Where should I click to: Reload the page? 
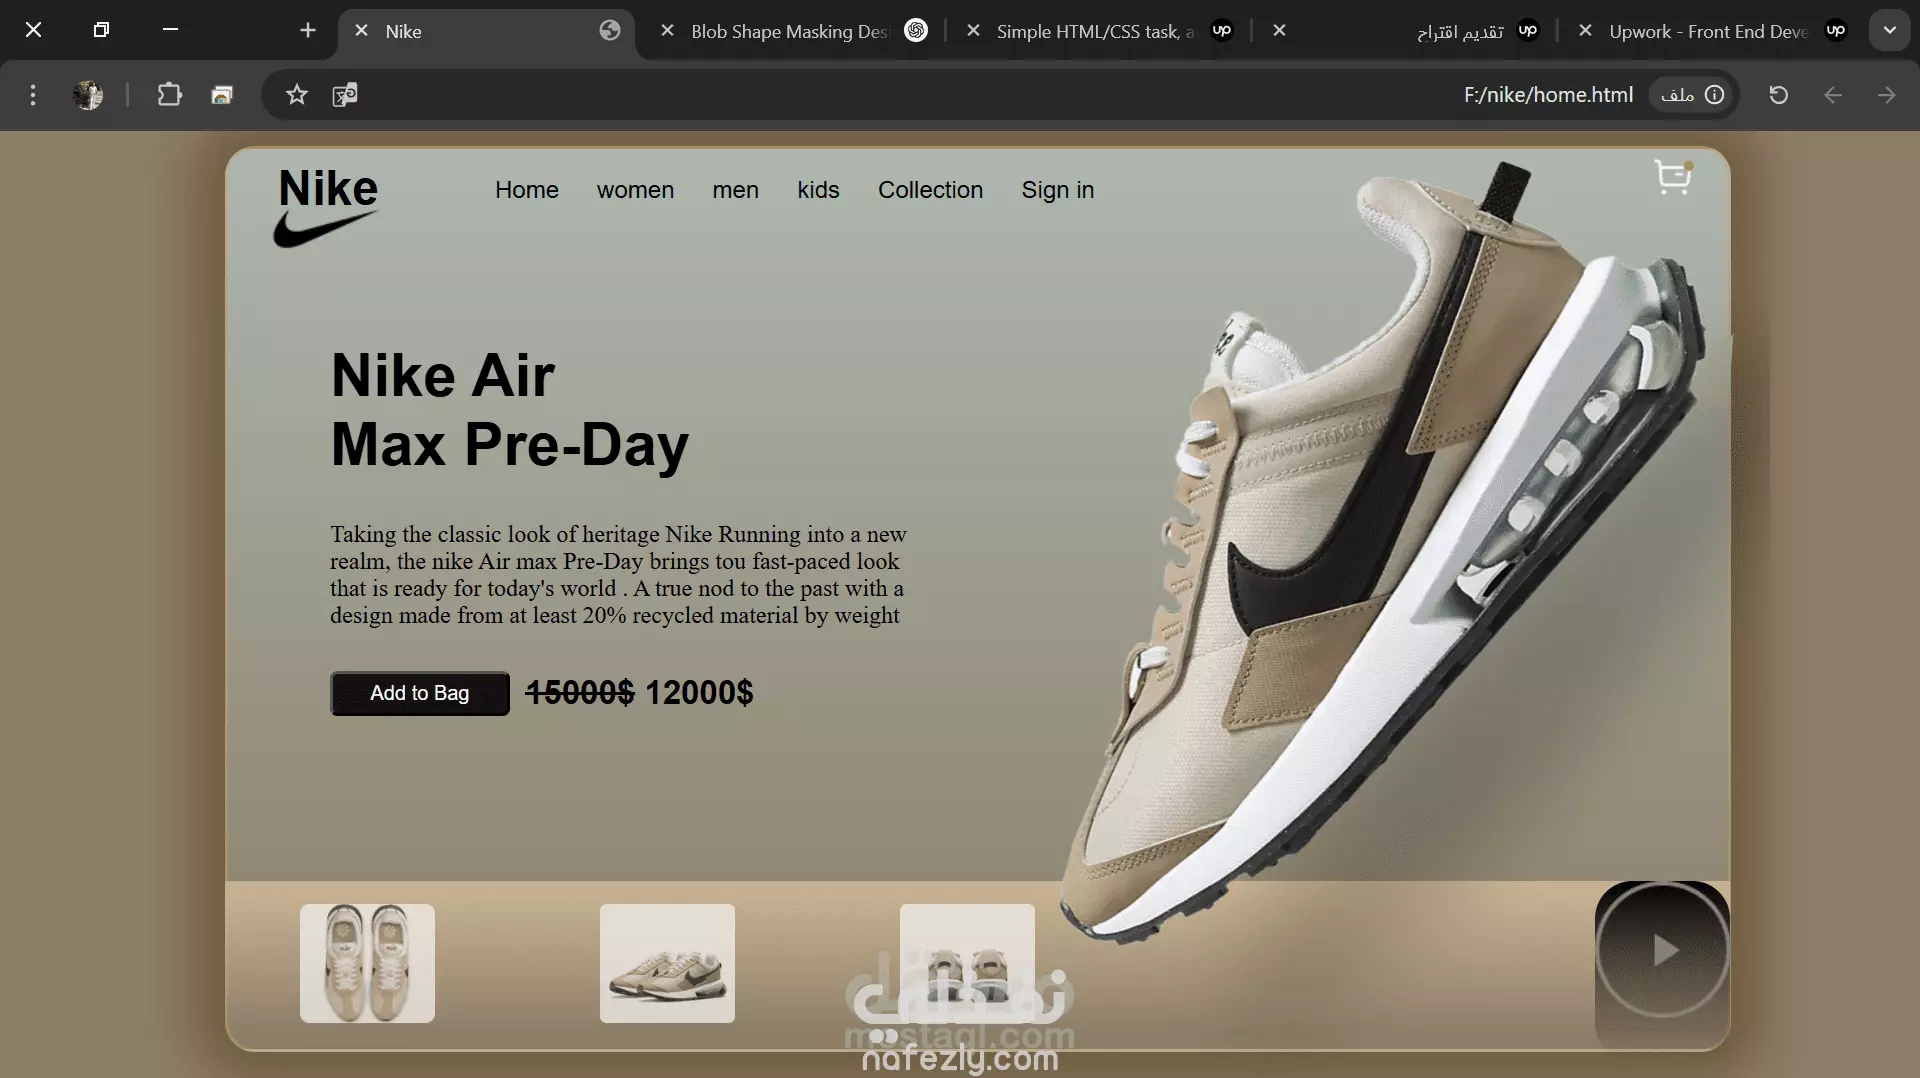click(1778, 95)
